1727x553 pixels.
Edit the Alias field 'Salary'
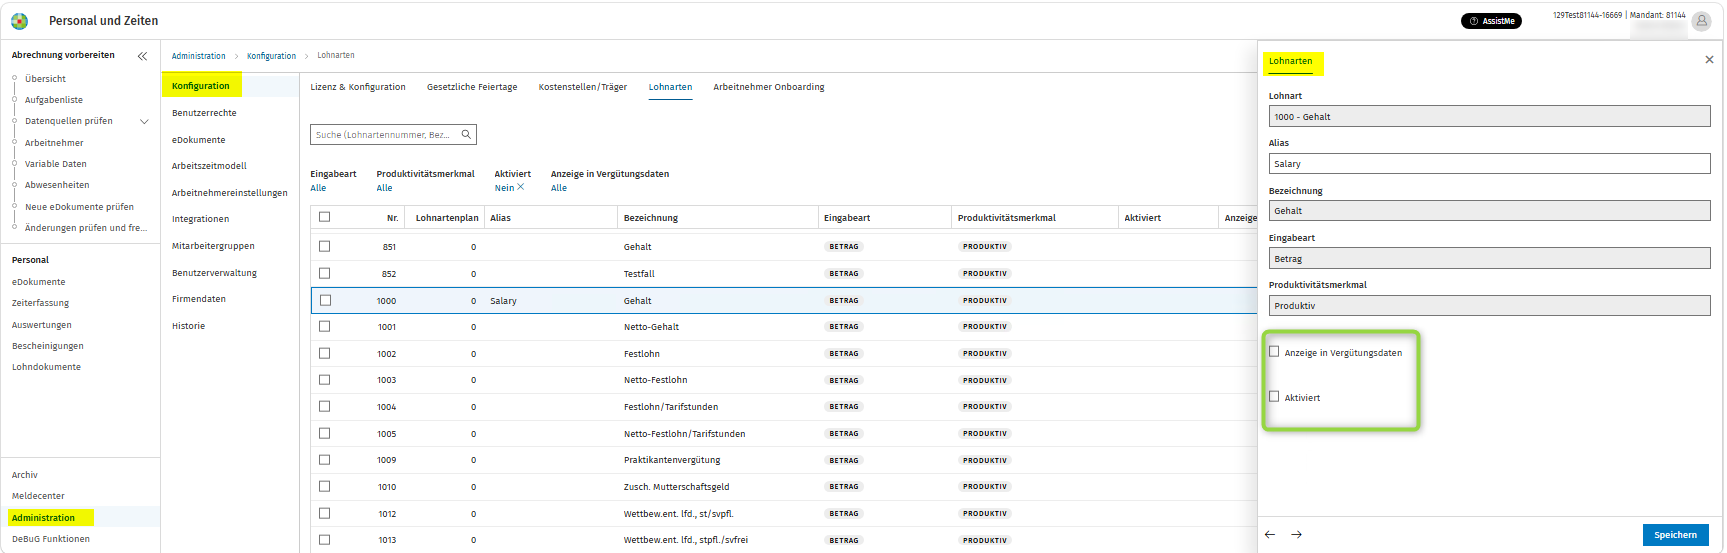click(x=1489, y=164)
